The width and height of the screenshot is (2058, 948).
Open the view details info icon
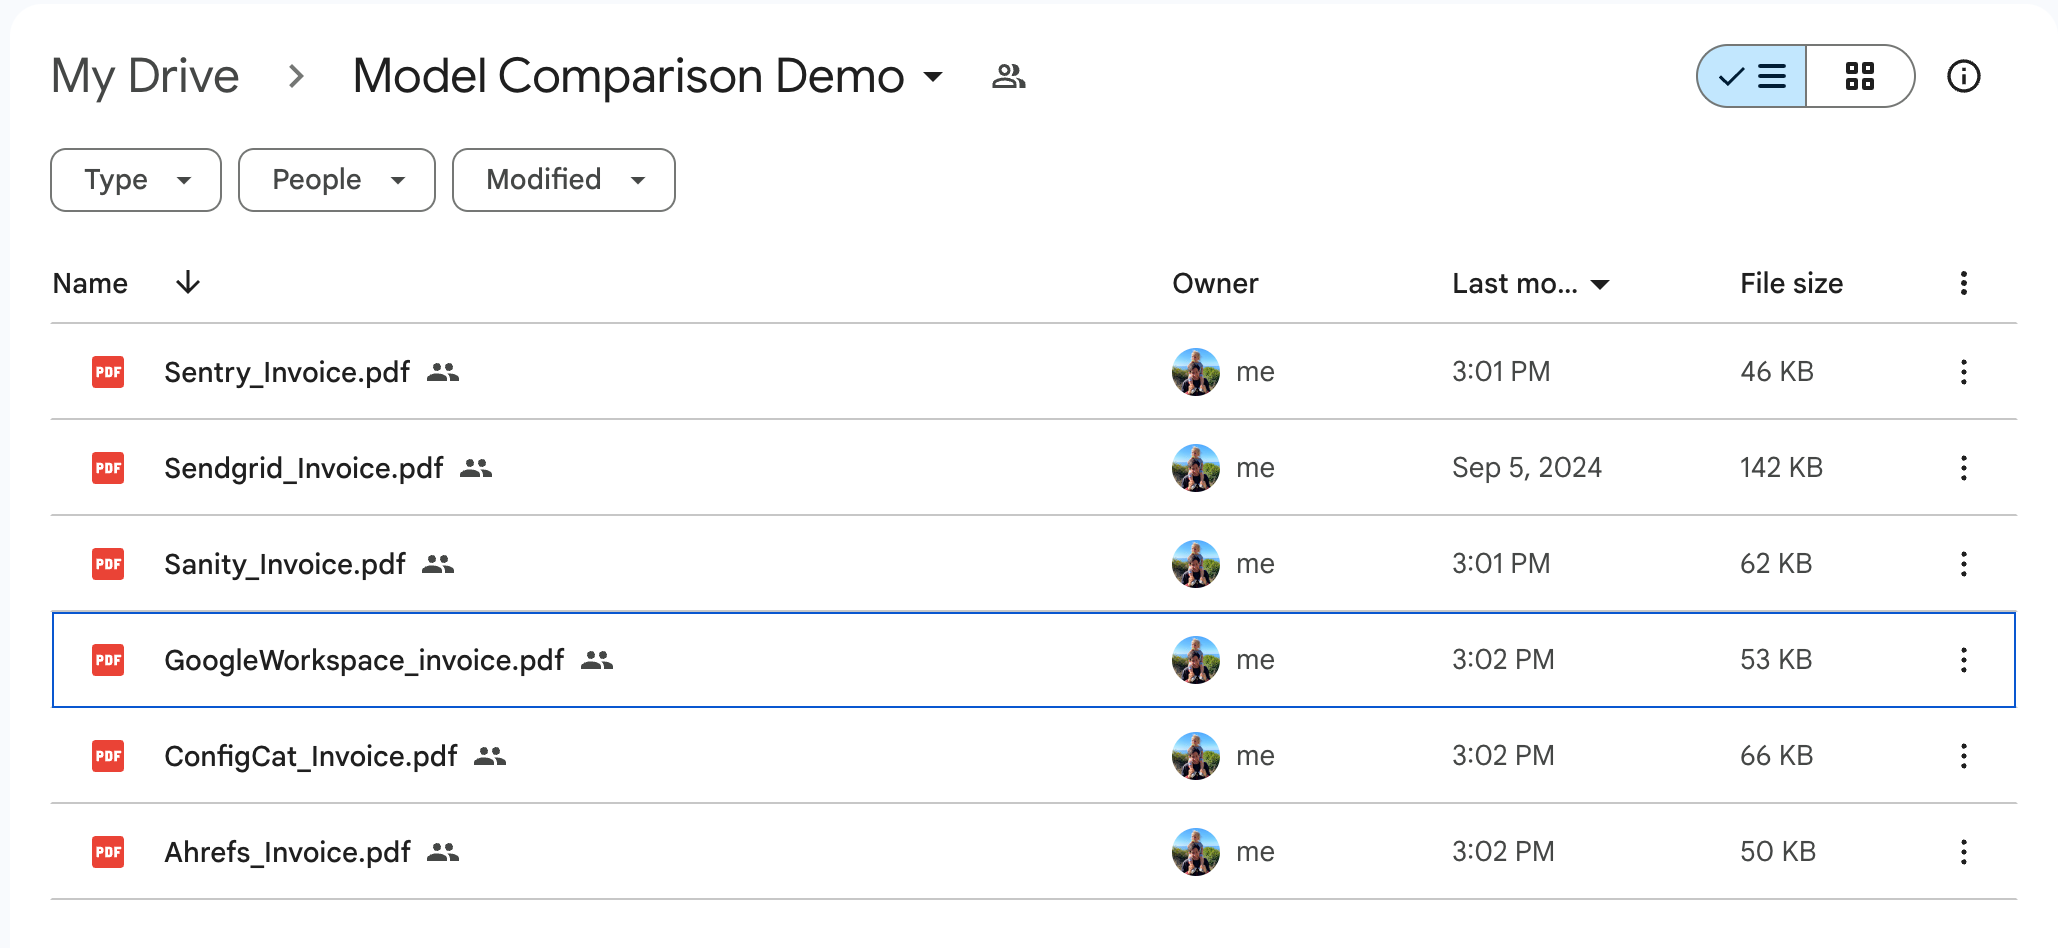(x=1964, y=76)
